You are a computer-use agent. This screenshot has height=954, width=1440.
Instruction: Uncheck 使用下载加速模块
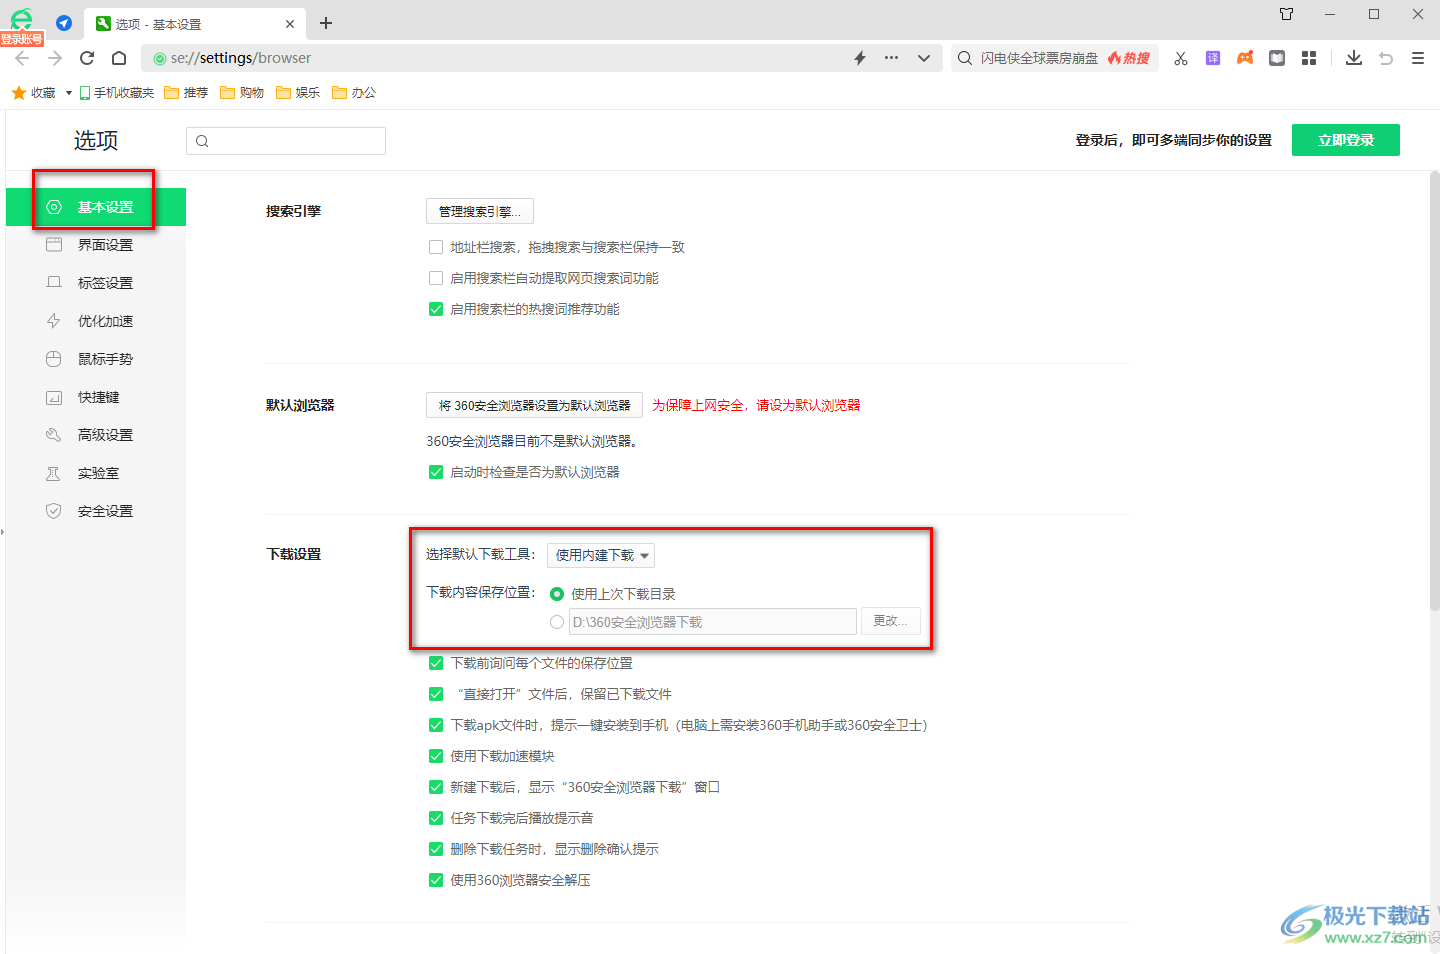click(436, 756)
